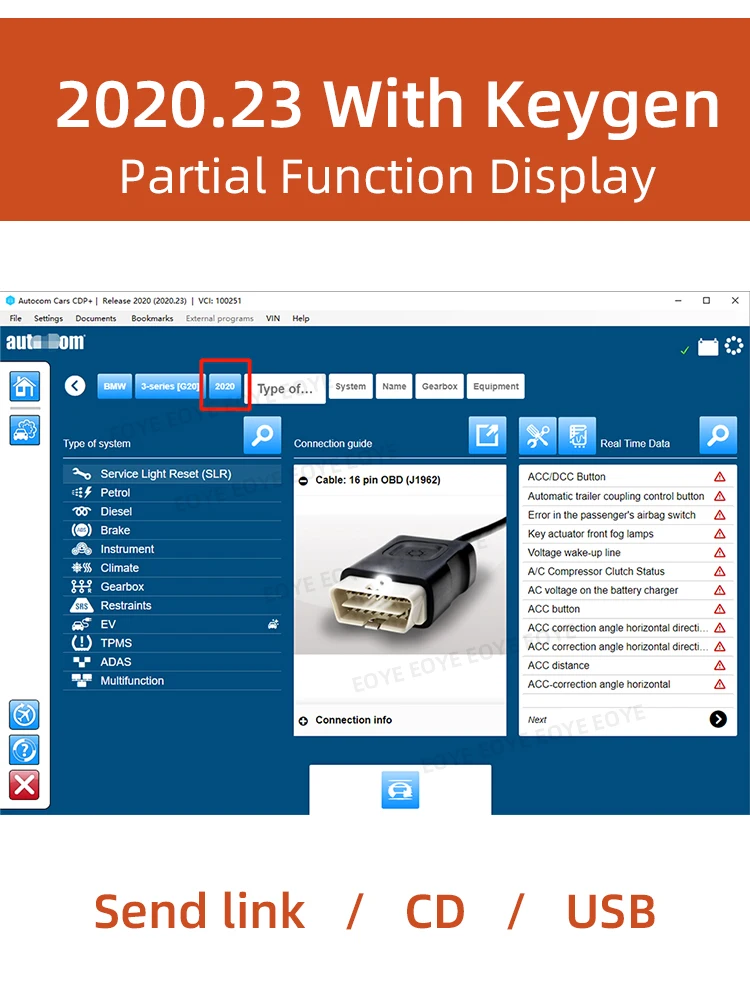Click the 3-series [G20] breadcrumb button
This screenshot has height=1000, width=750.
(x=170, y=386)
